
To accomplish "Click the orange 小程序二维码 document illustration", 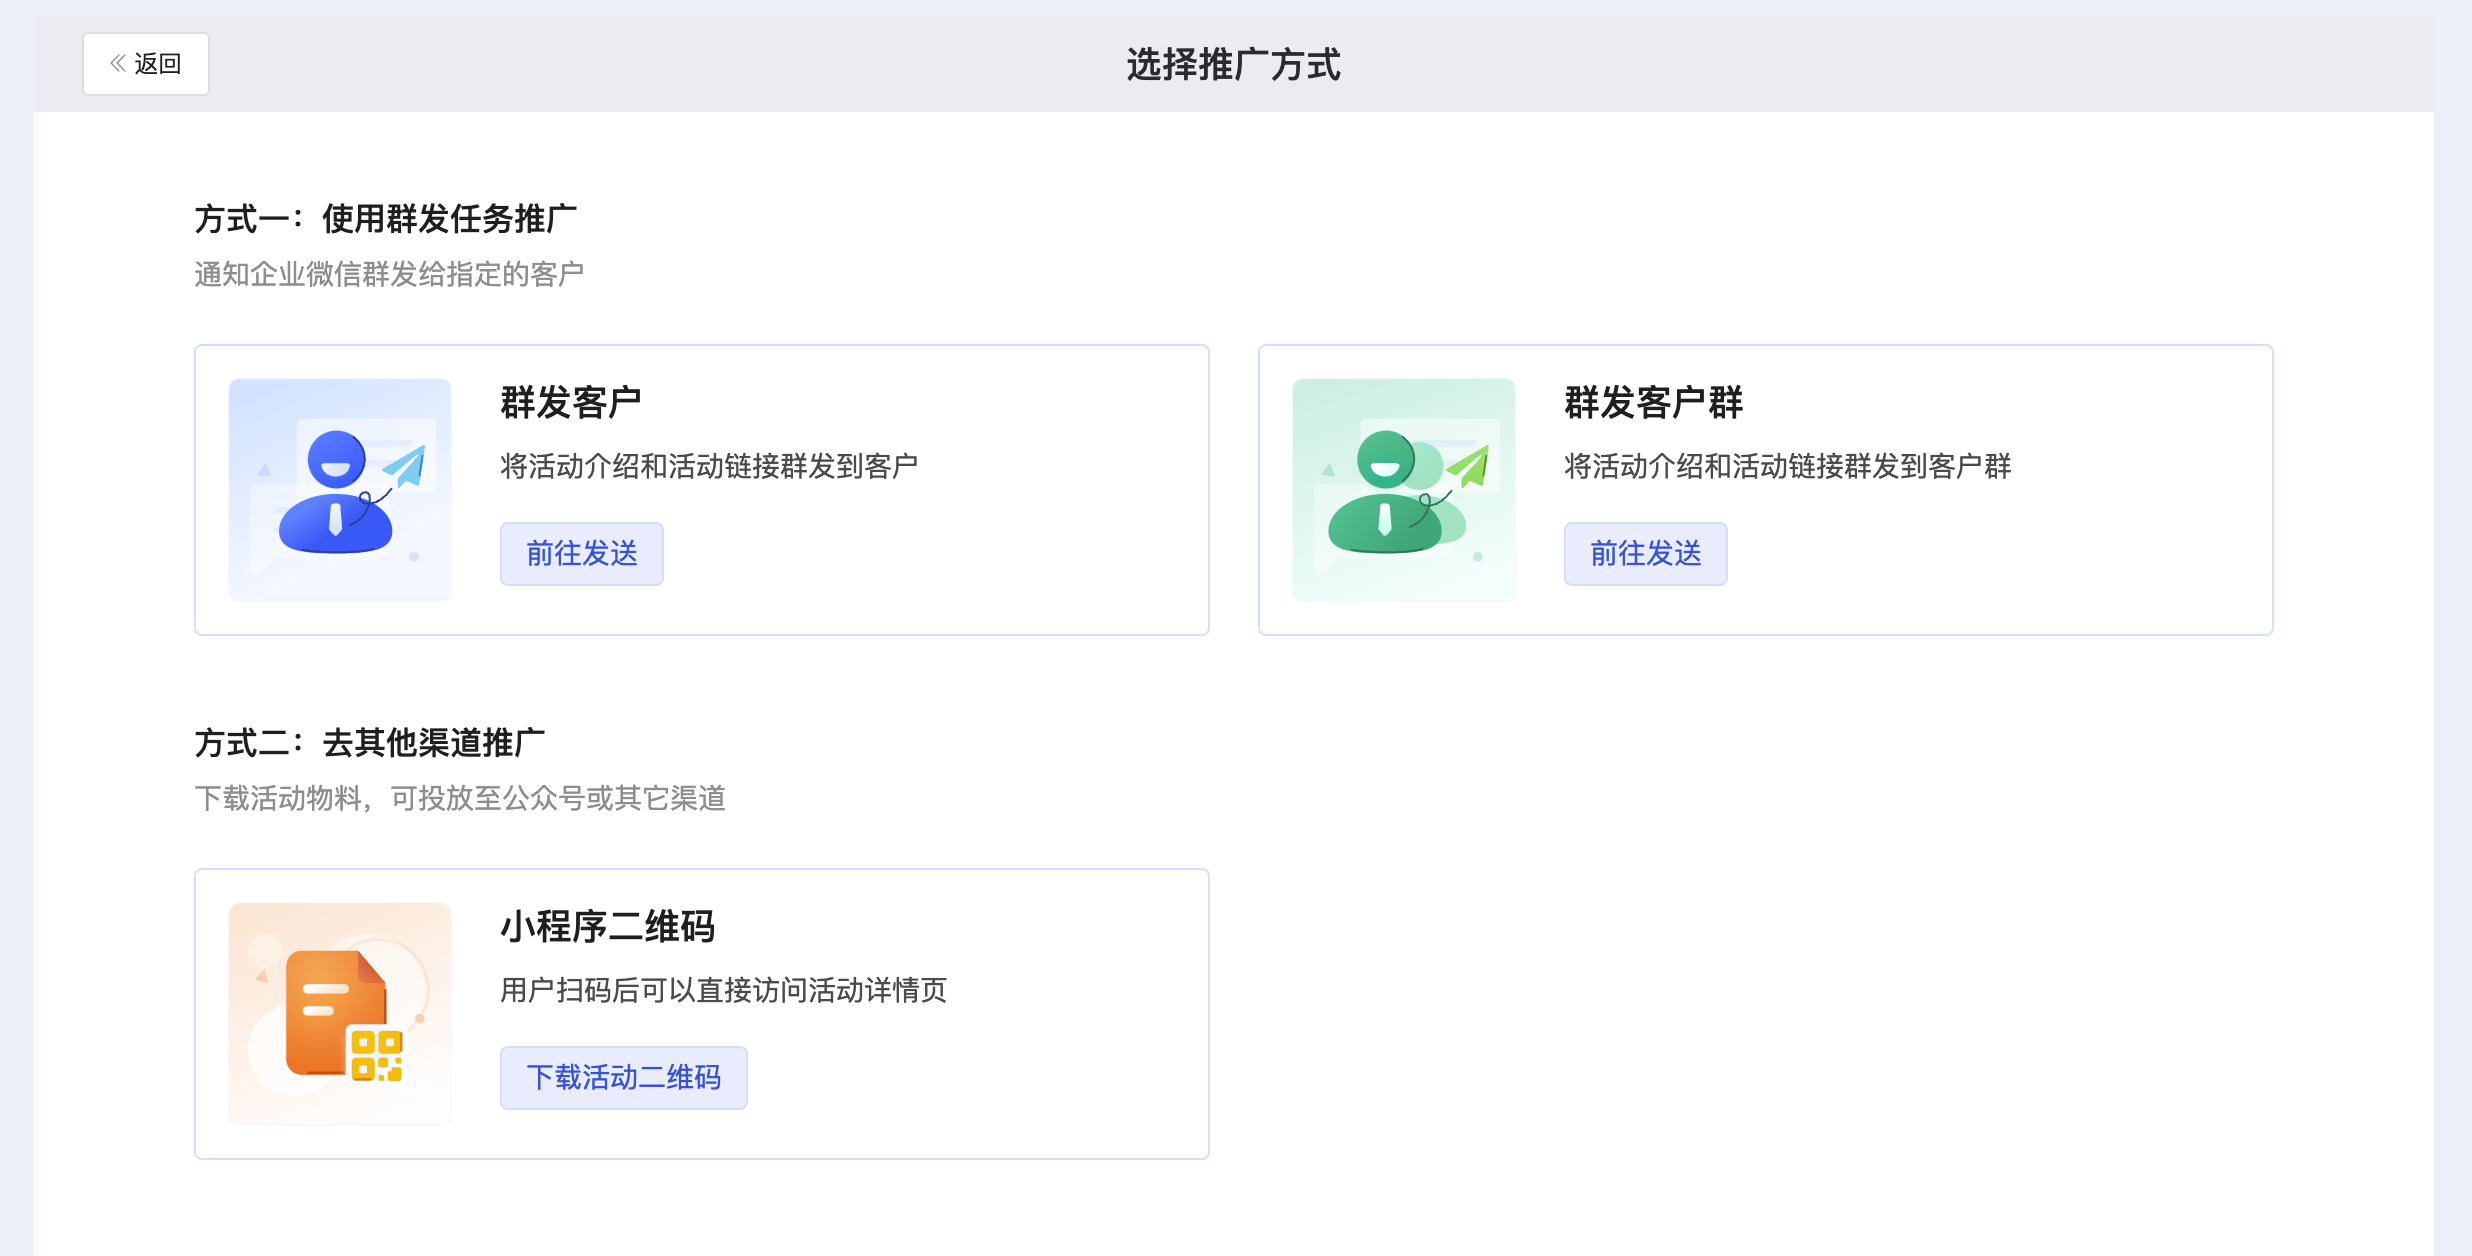I will tap(340, 1014).
